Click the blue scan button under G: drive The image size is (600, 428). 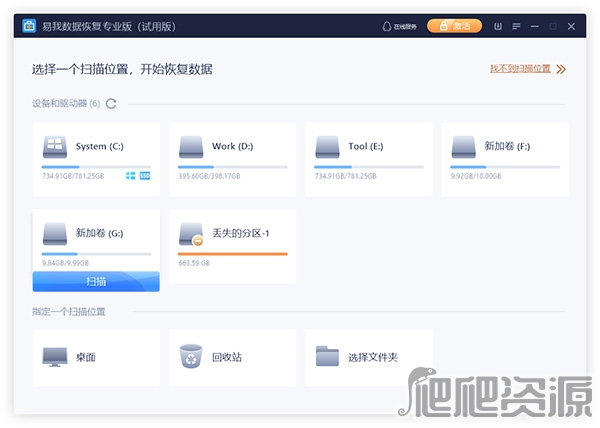click(x=96, y=282)
